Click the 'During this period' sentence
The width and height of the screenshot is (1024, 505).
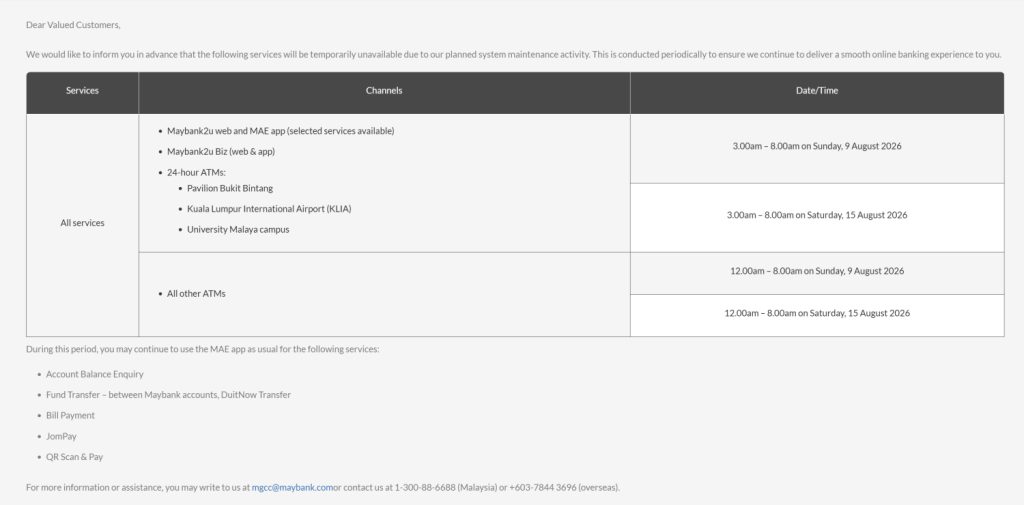click(202, 349)
